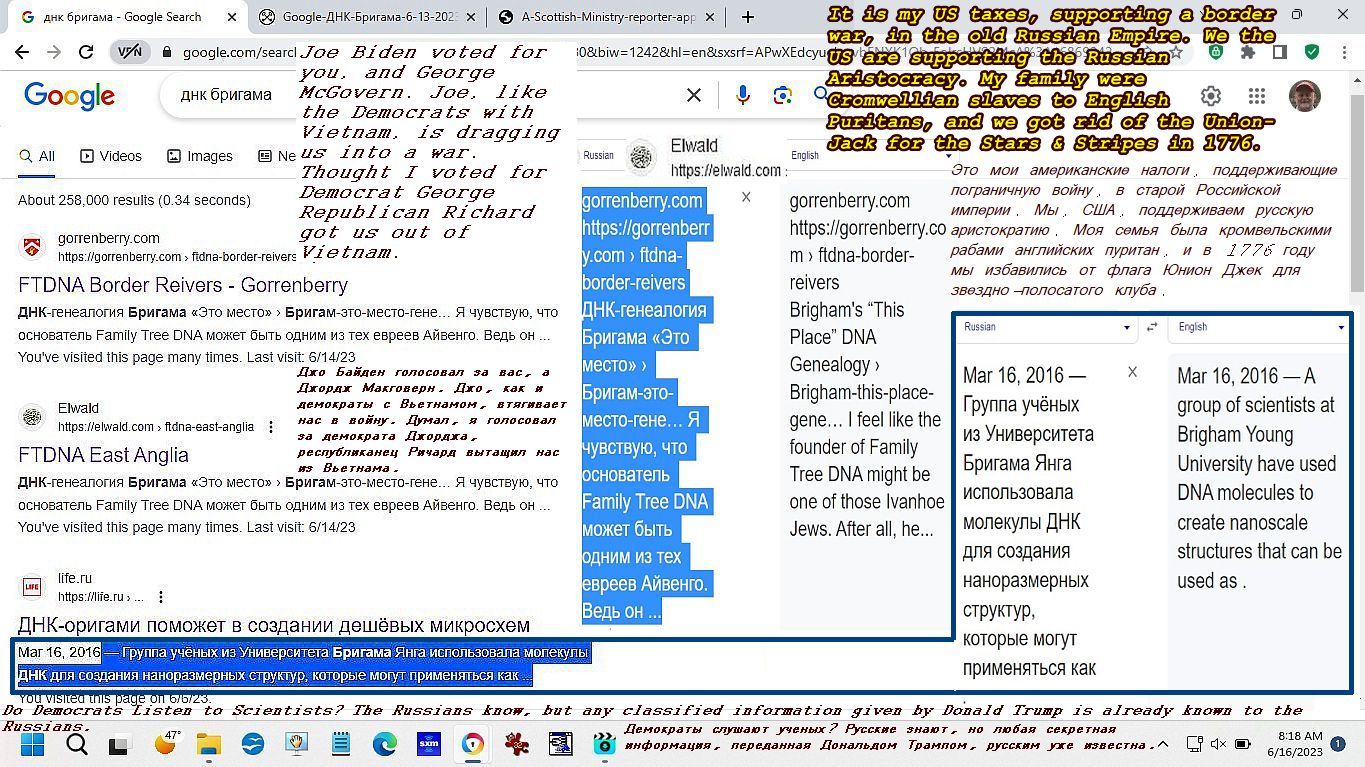Open the ДНК-оригами микросхем result
Screen dimensions: 1365x767
[x=274, y=625]
